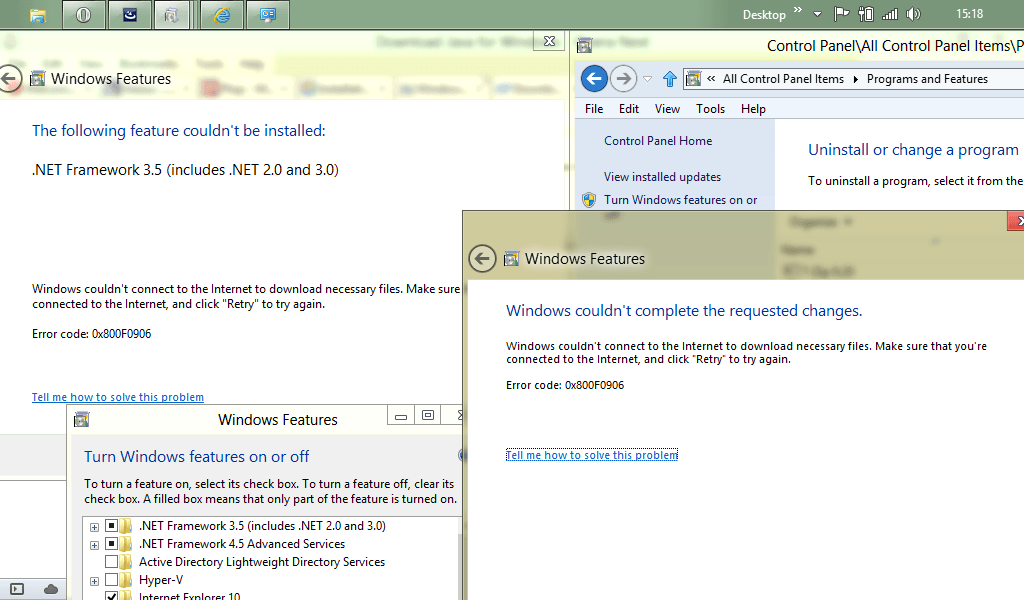Open the Desktop toolbar on the taskbar
Screen dimensions: 1024x600
pyautogui.click(x=763, y=14)
